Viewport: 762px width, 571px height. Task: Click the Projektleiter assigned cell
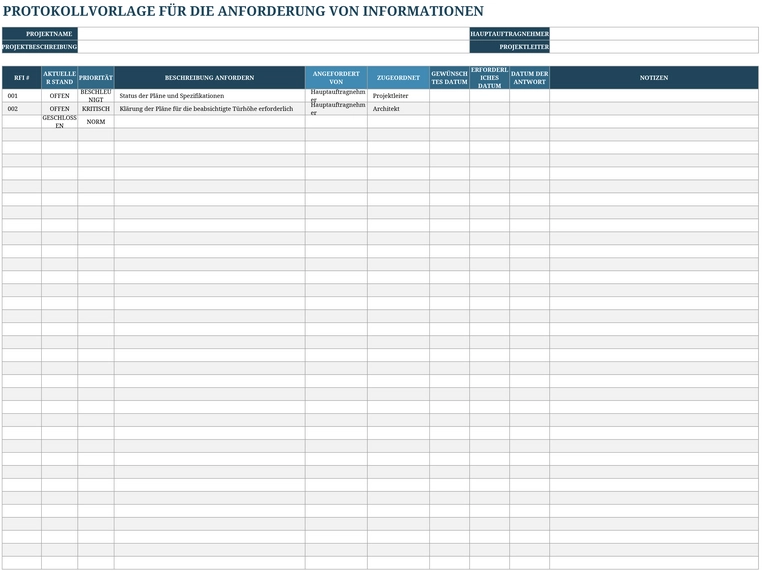[x=398, y=96]
